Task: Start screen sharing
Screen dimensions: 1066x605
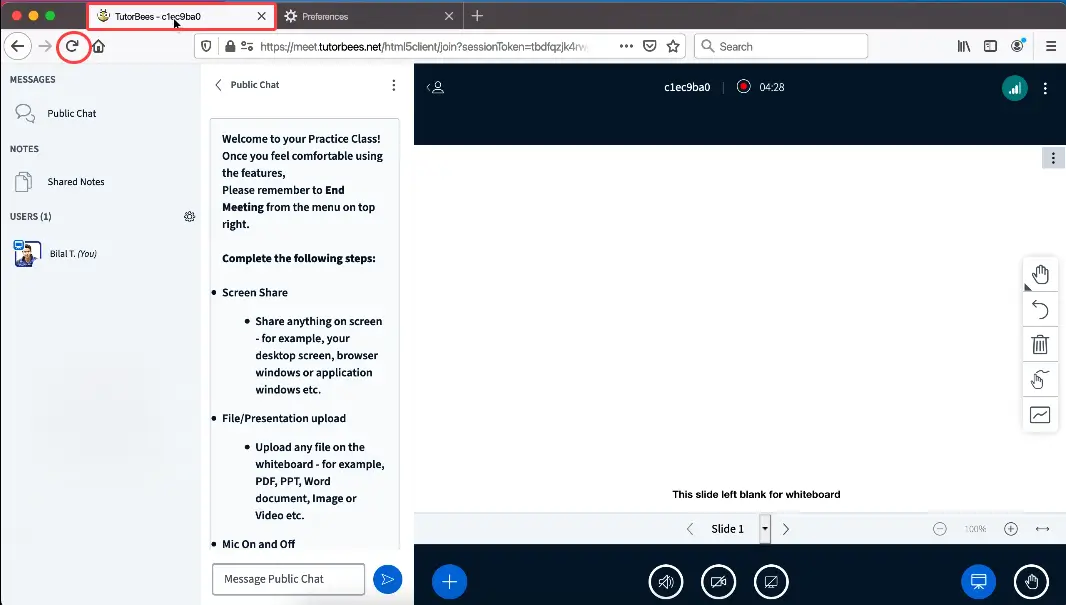Action: (x=770, y=581)
